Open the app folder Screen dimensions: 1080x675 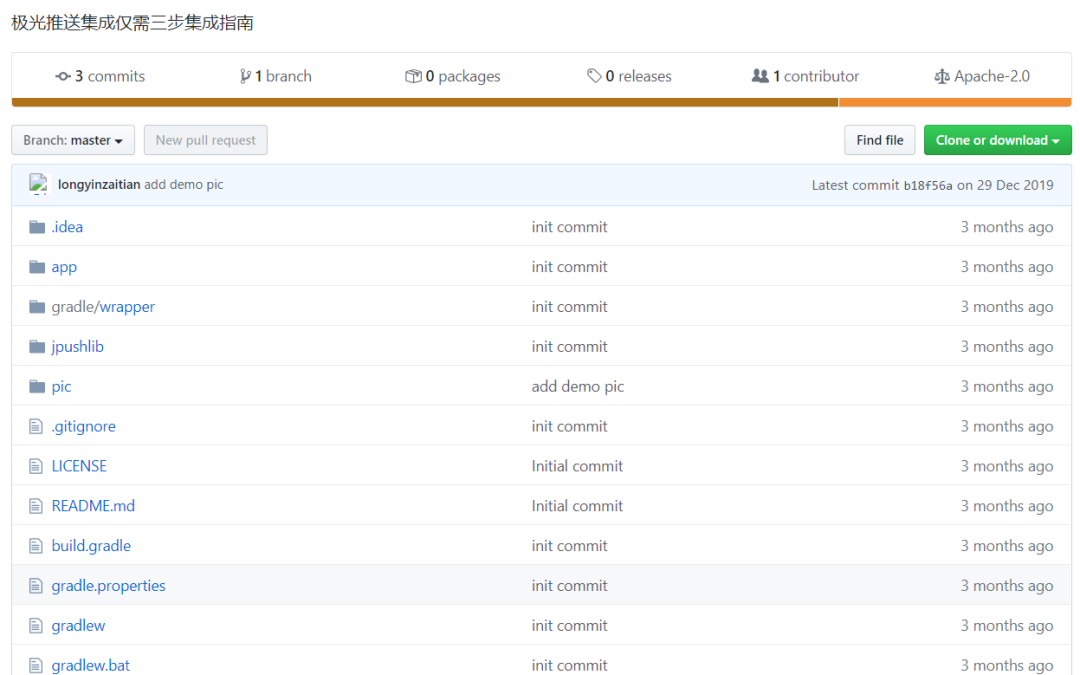pos(64,267)
